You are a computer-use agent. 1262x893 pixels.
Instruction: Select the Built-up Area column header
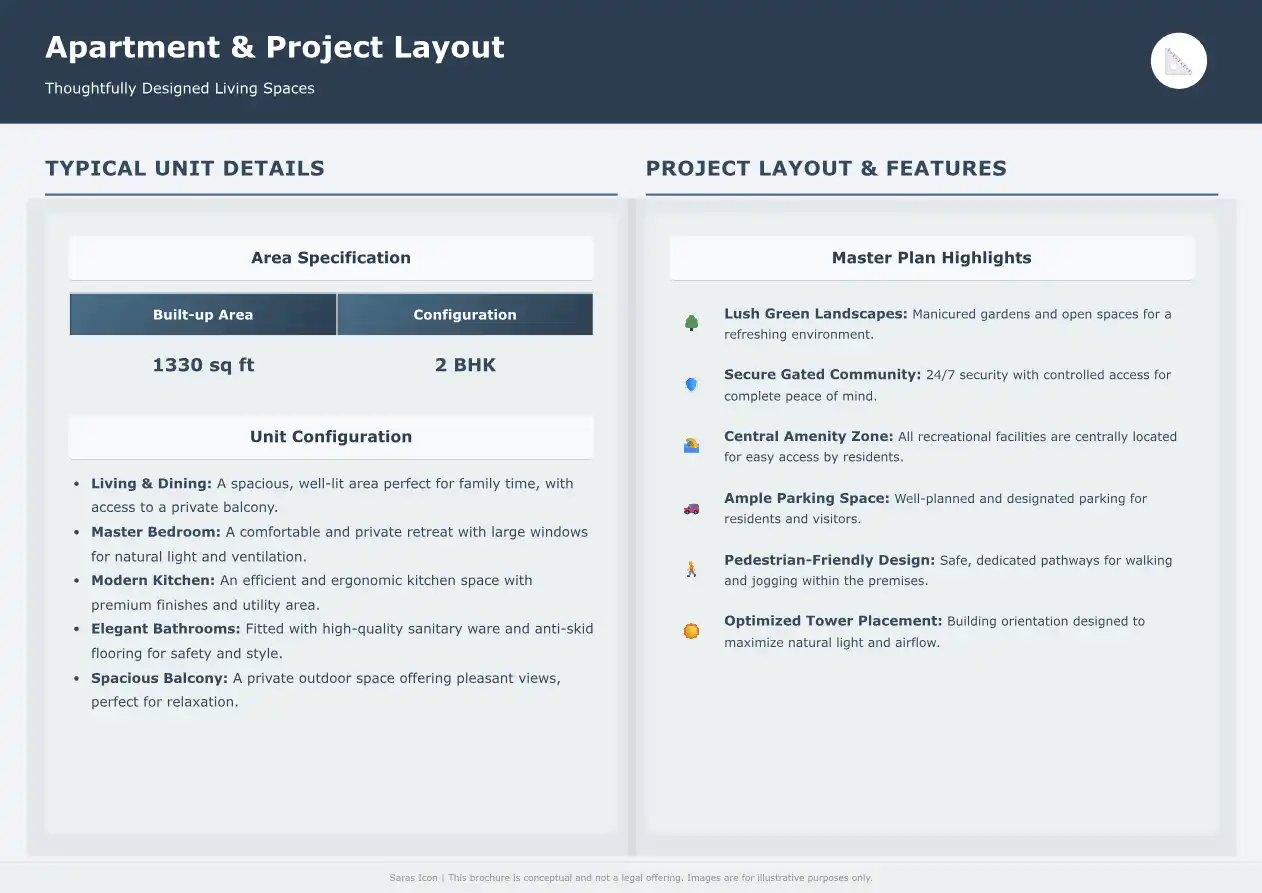(x=203, y=314)
